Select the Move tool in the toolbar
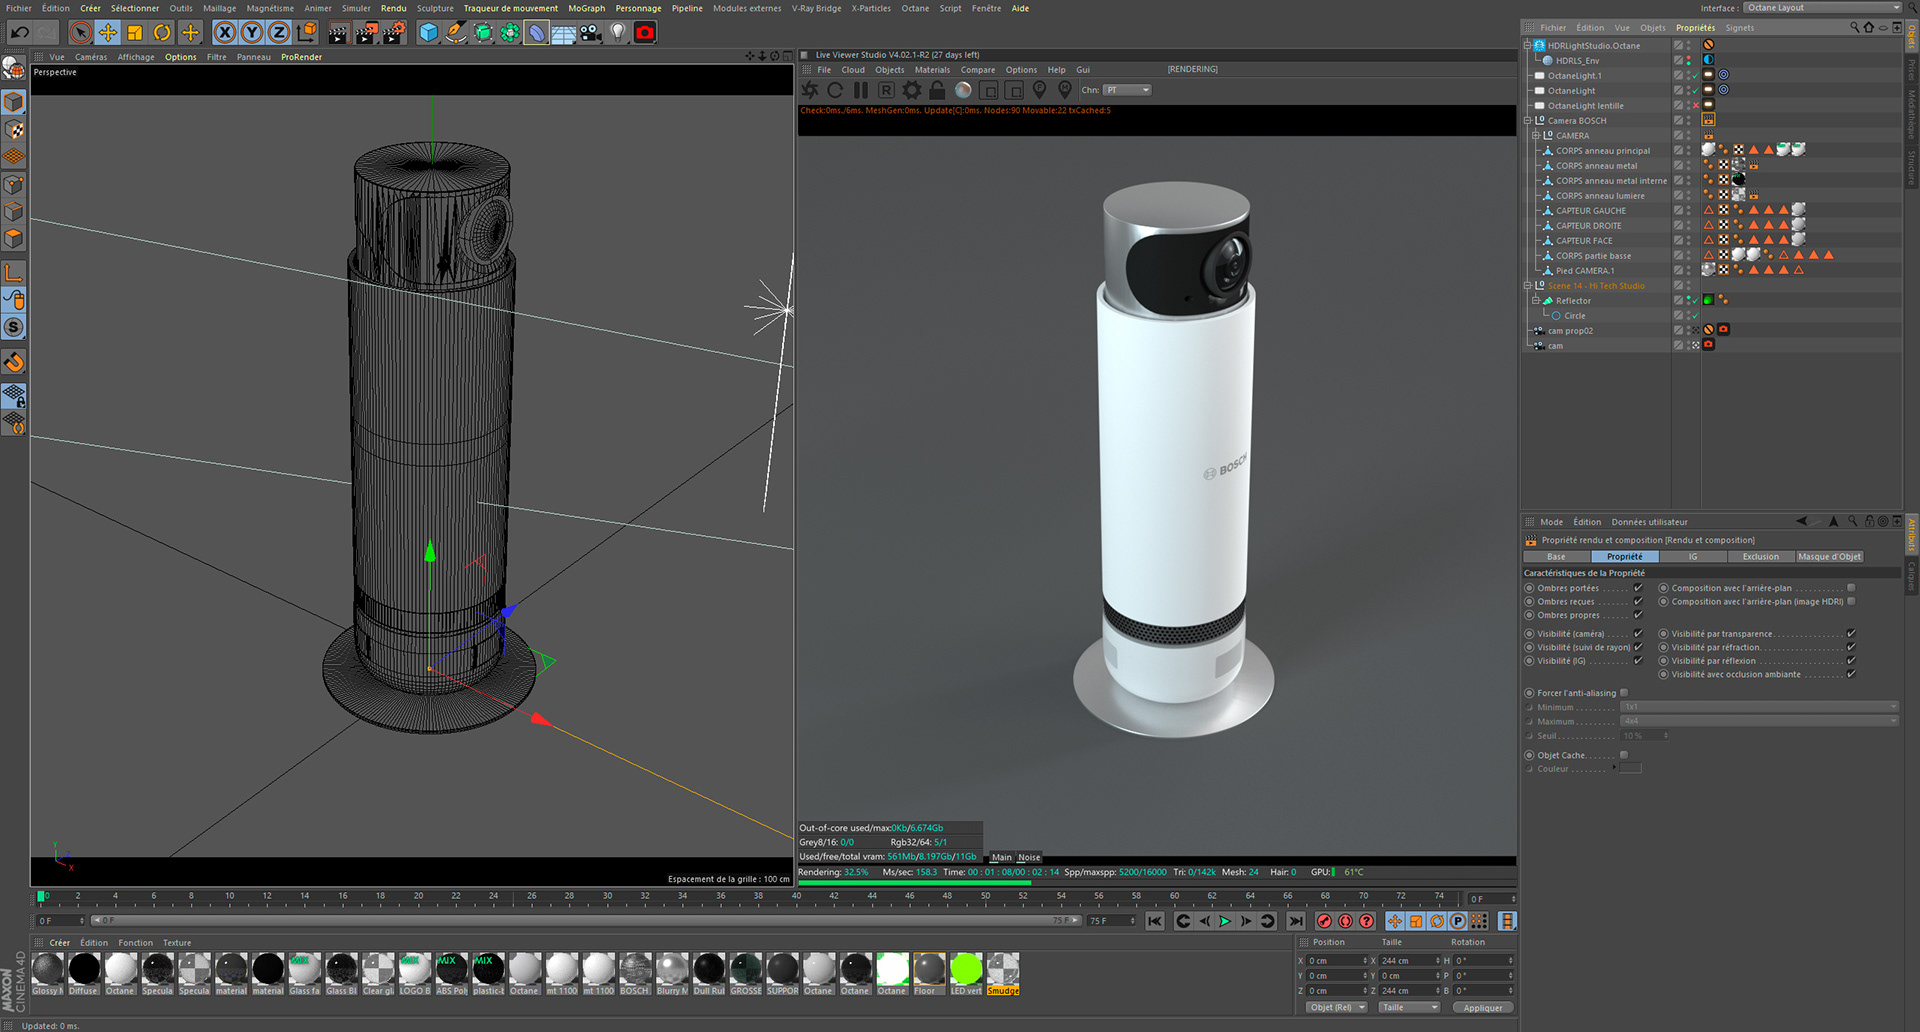The image size is (1920, 1032). [x=107, y=33]
